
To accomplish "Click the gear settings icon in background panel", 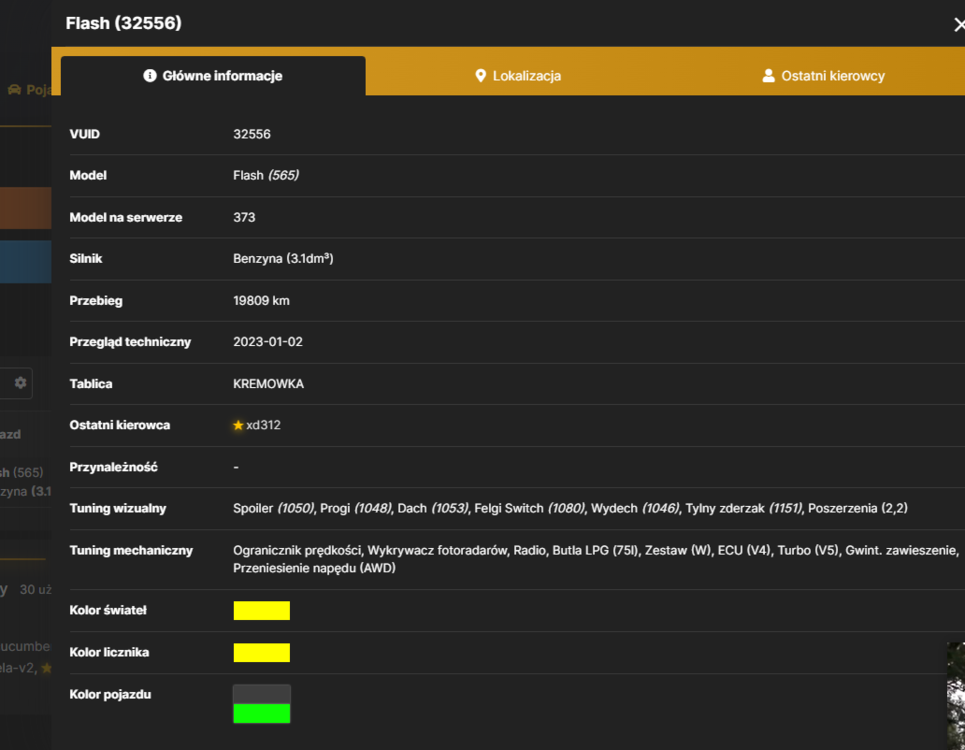I will [20, 383].
